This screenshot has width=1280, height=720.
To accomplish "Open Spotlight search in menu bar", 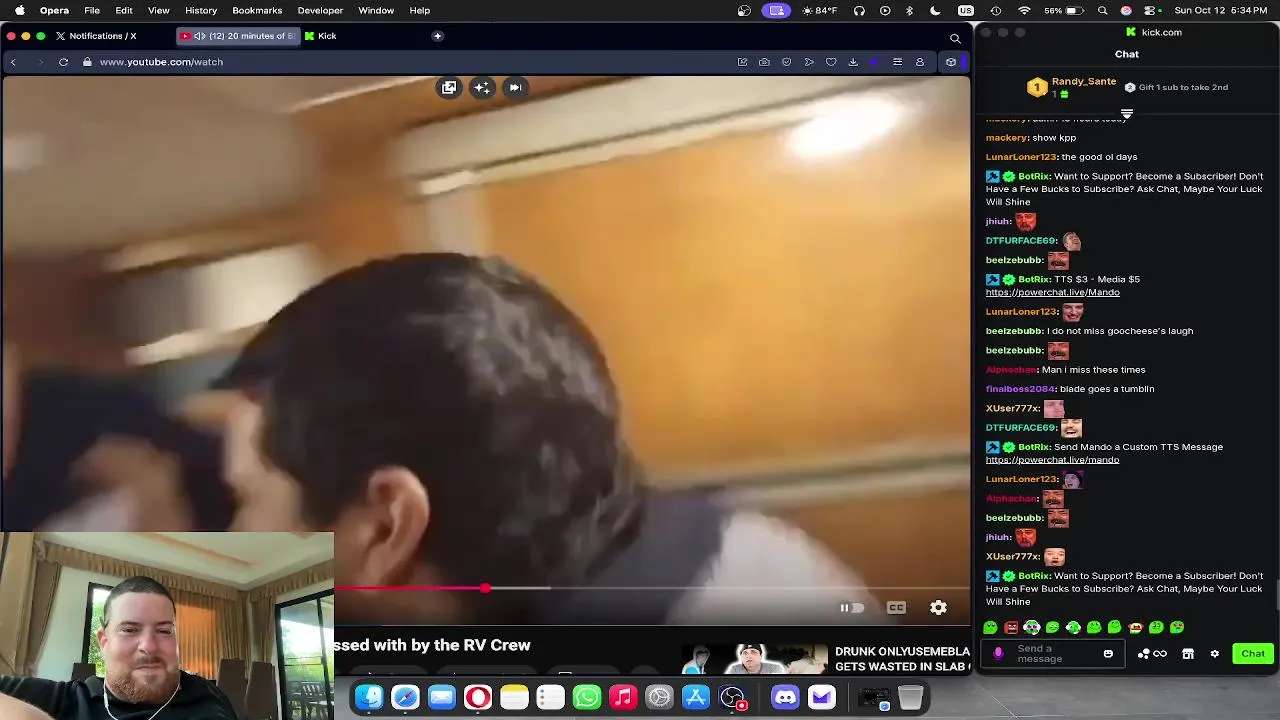I will [1102, 10].
